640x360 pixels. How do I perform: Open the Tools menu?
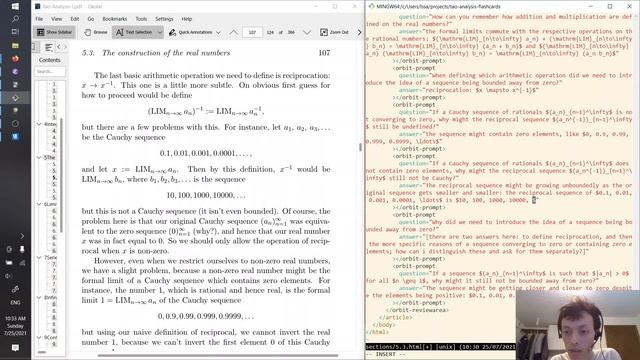(x=141, y=19)
